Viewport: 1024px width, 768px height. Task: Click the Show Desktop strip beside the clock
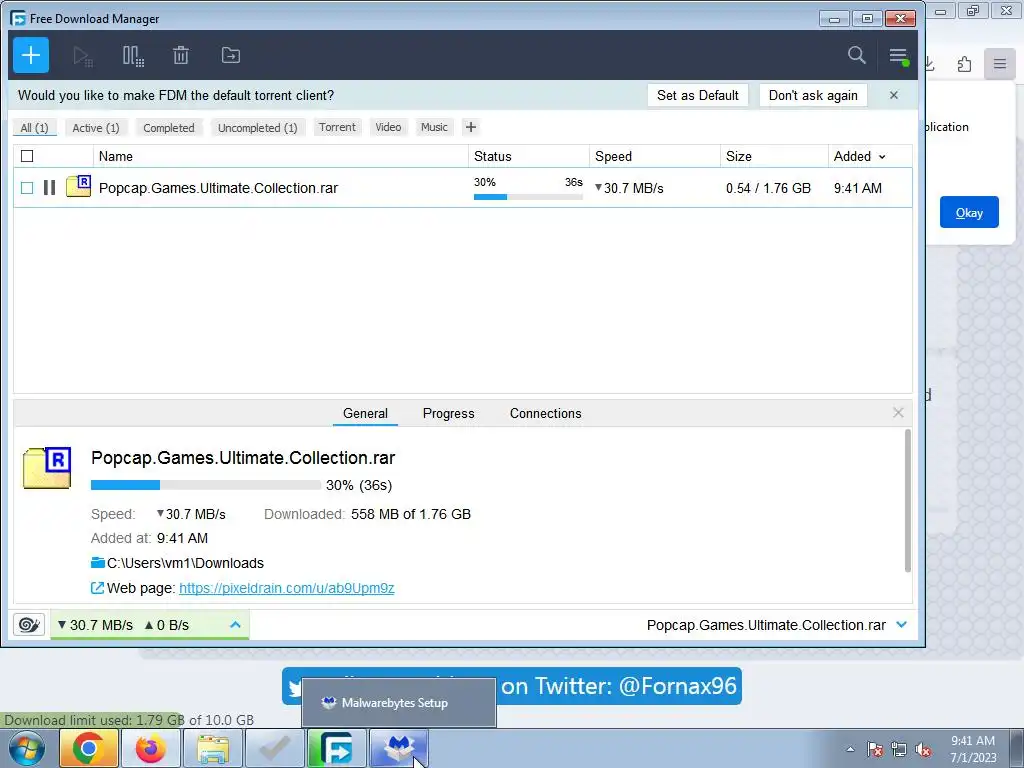coord(1017,748)
